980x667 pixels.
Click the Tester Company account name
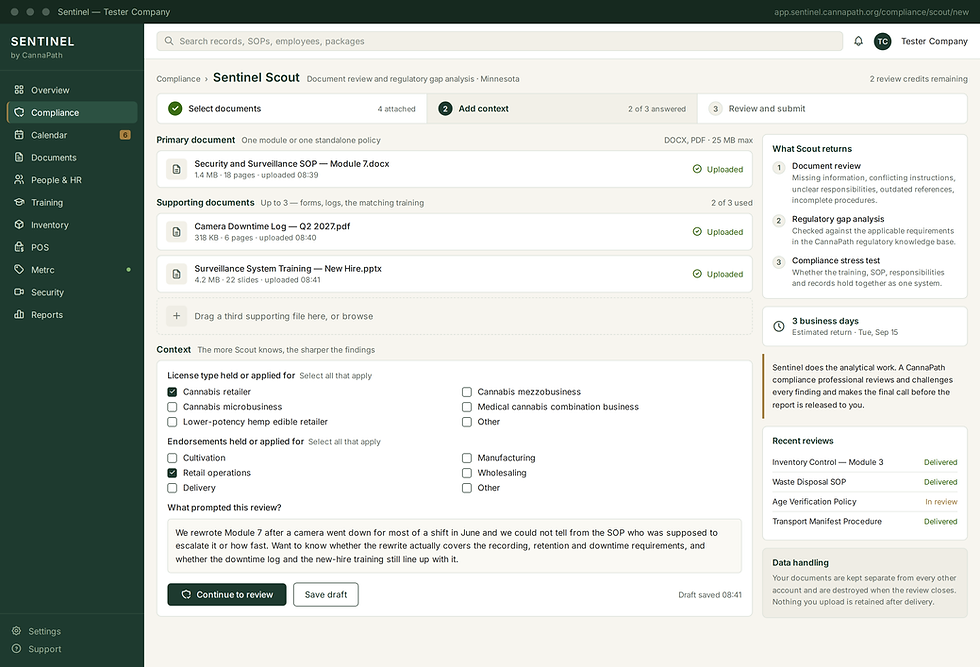pyautogui.click(x=934, y=41)
